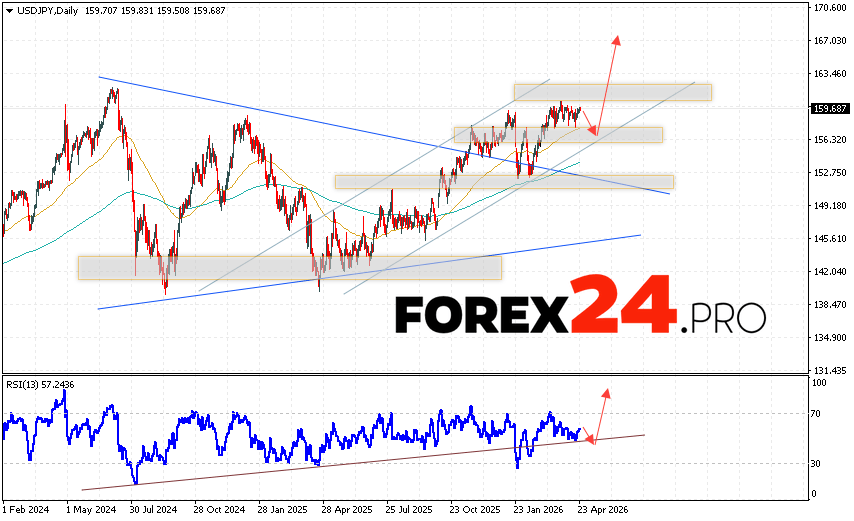Click the 1 Feb 2024 date label
854x521 pixels.
pyautogui.click(x=27, y=509)
